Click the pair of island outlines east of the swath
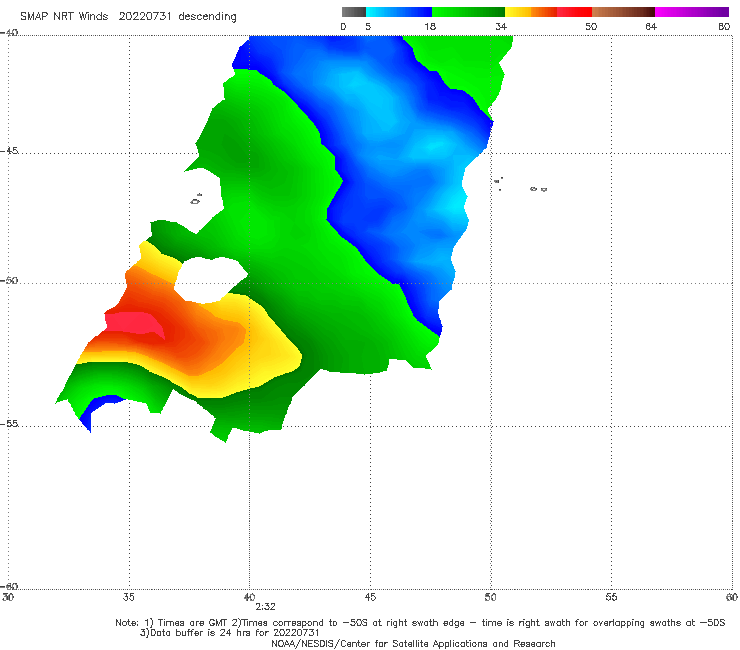The image size is (740, 650). tap(538, 189)
